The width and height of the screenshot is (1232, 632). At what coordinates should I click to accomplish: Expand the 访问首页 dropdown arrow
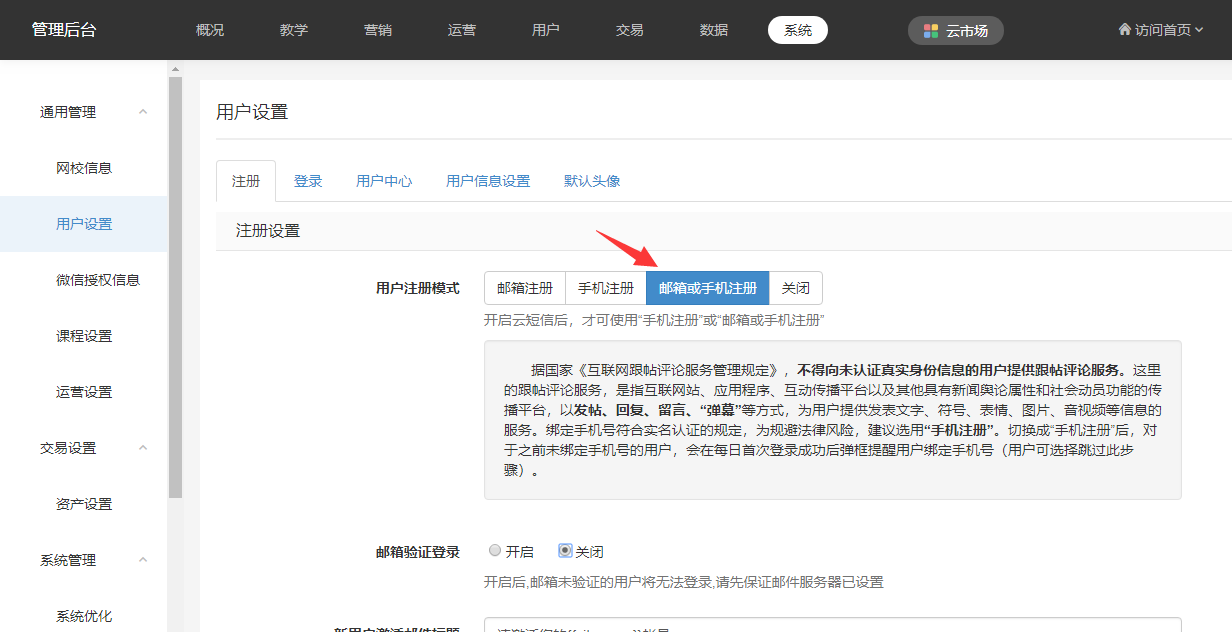click(1199, 30)
